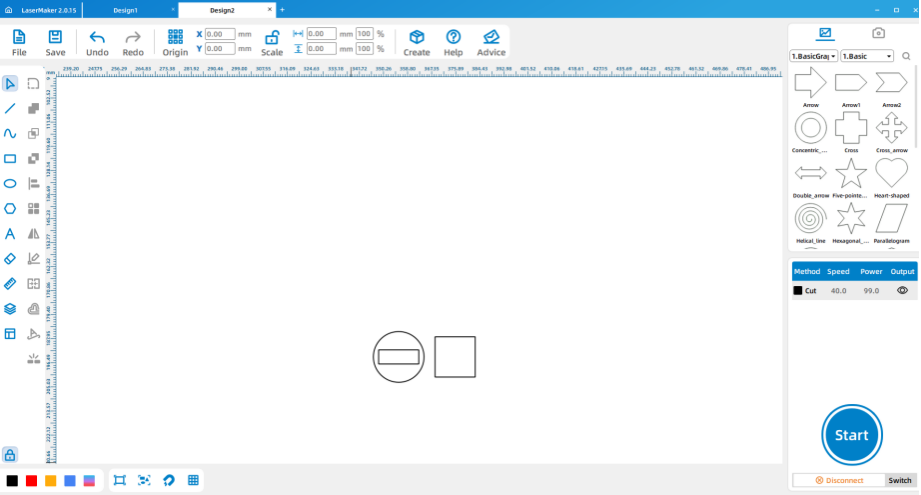The width and height of the screenshot is (921, 495).
Task: Select the Polygon hexagon tool
Action: point(10,208)
